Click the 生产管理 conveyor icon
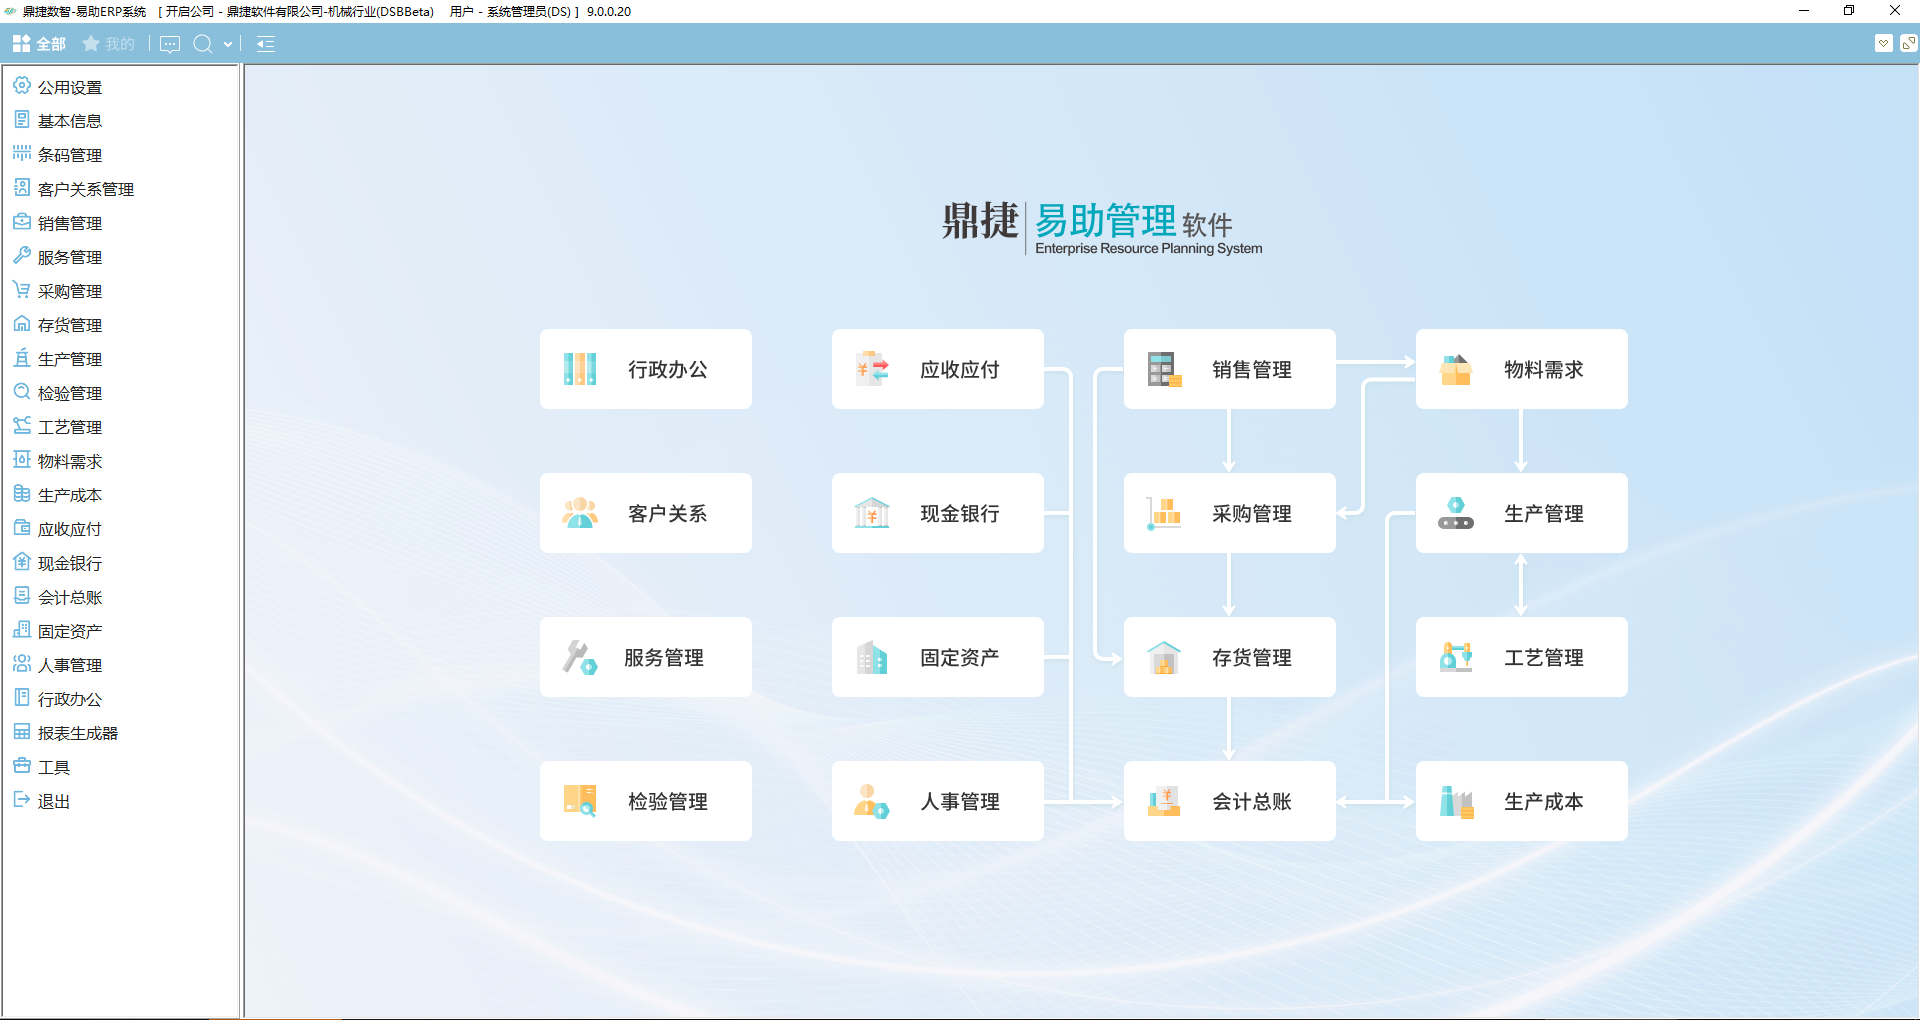The width and height of the screenshot is (1920, 1020). pos(1456,513)
